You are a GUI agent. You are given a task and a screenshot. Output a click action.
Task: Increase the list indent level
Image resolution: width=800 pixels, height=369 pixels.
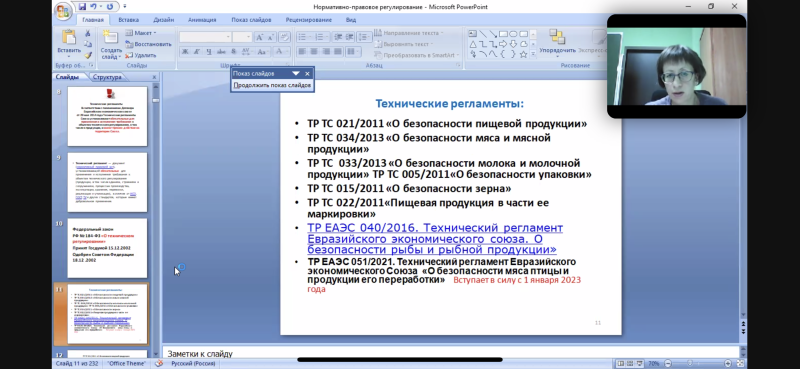point(349,37)
